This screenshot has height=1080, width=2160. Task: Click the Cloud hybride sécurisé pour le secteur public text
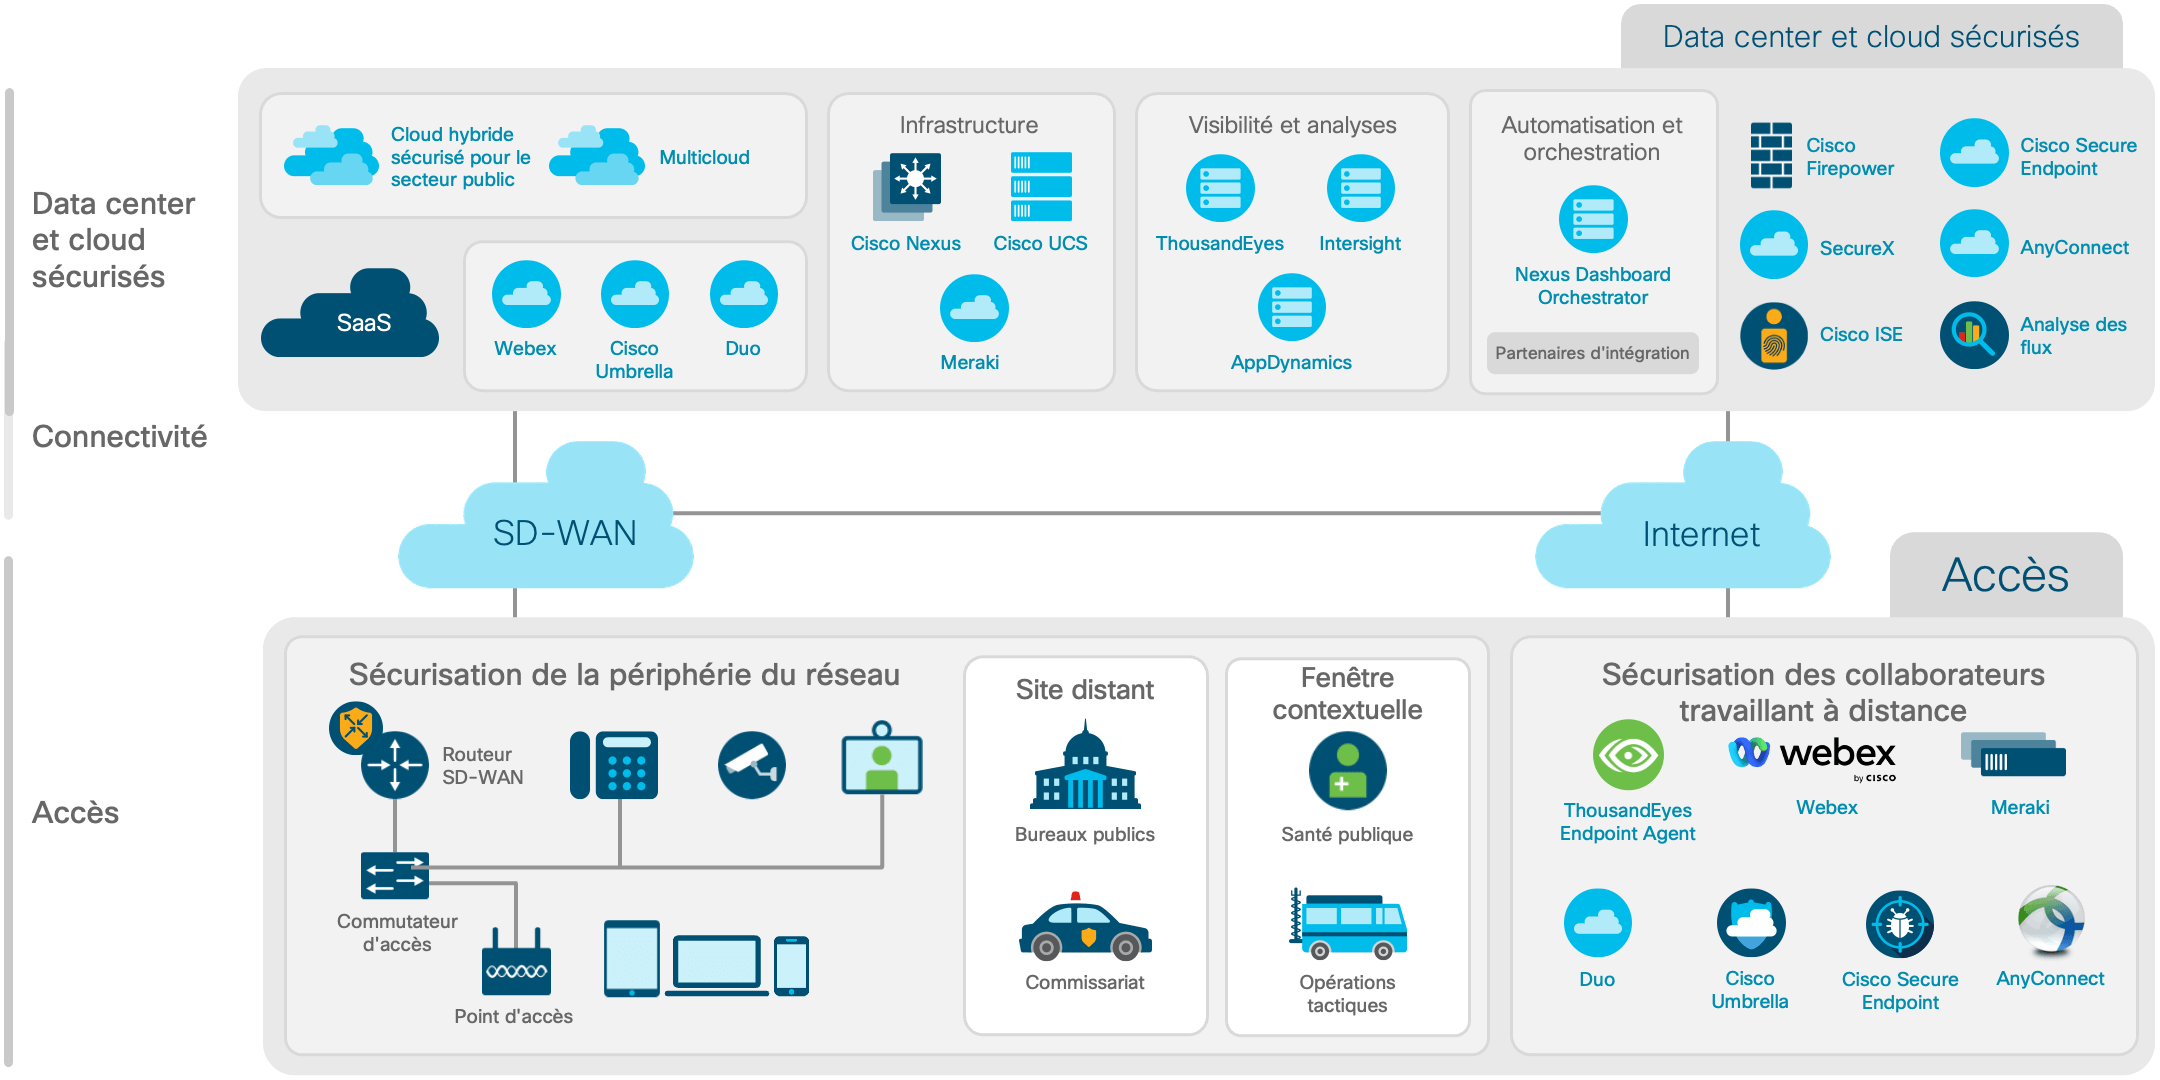coord(460,157)
